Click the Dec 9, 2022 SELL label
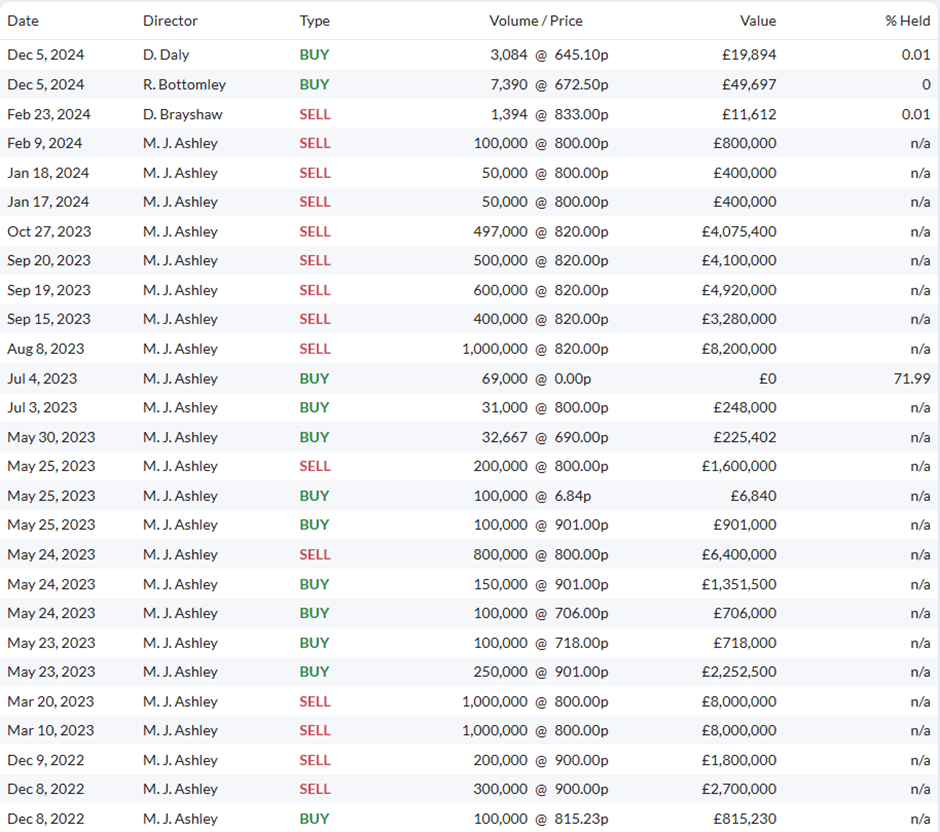The image size is (940, 832). pyautogui.click(x=315, y=760)
